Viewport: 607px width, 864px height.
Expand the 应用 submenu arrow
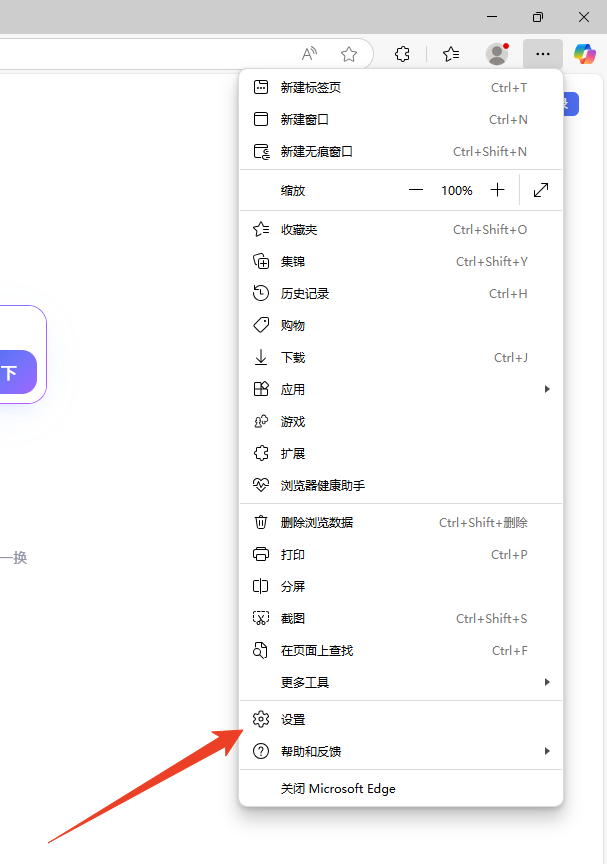coord(547,389)
